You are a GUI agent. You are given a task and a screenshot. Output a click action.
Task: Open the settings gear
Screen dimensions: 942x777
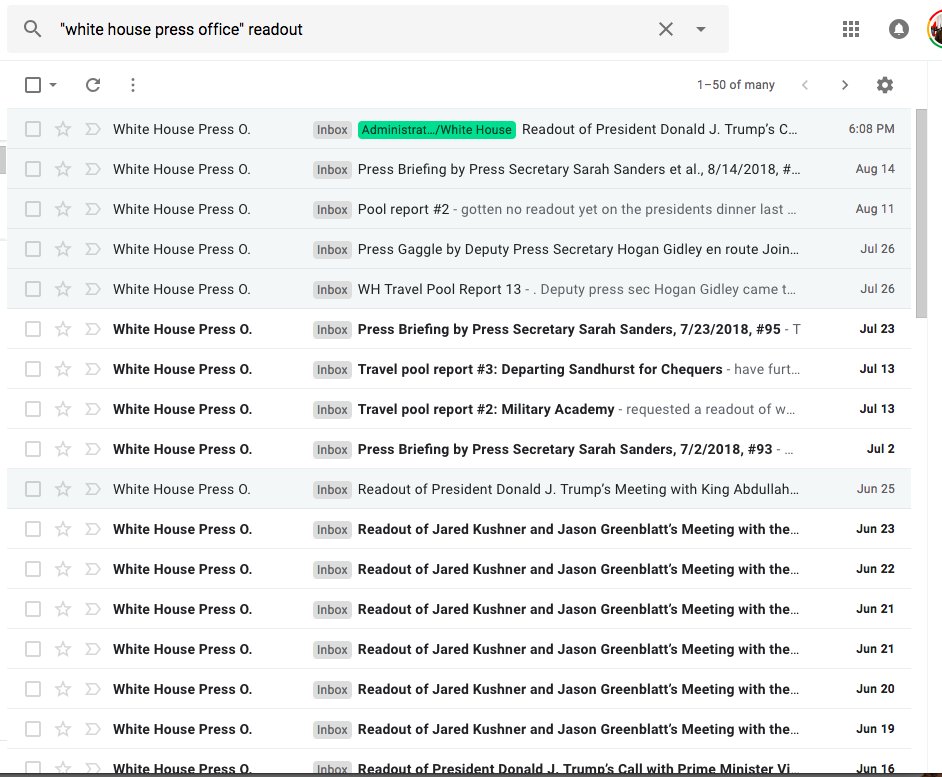coord(885,85)
